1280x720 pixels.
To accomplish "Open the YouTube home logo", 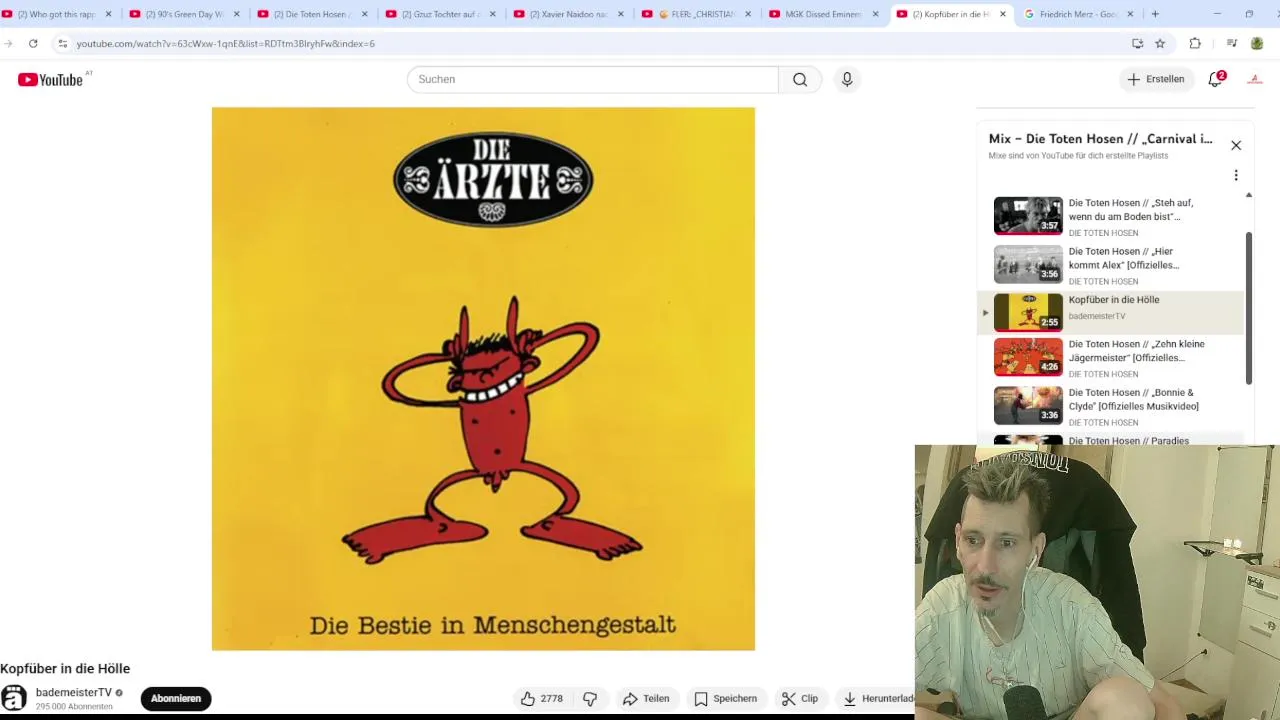I will (50, 79).
